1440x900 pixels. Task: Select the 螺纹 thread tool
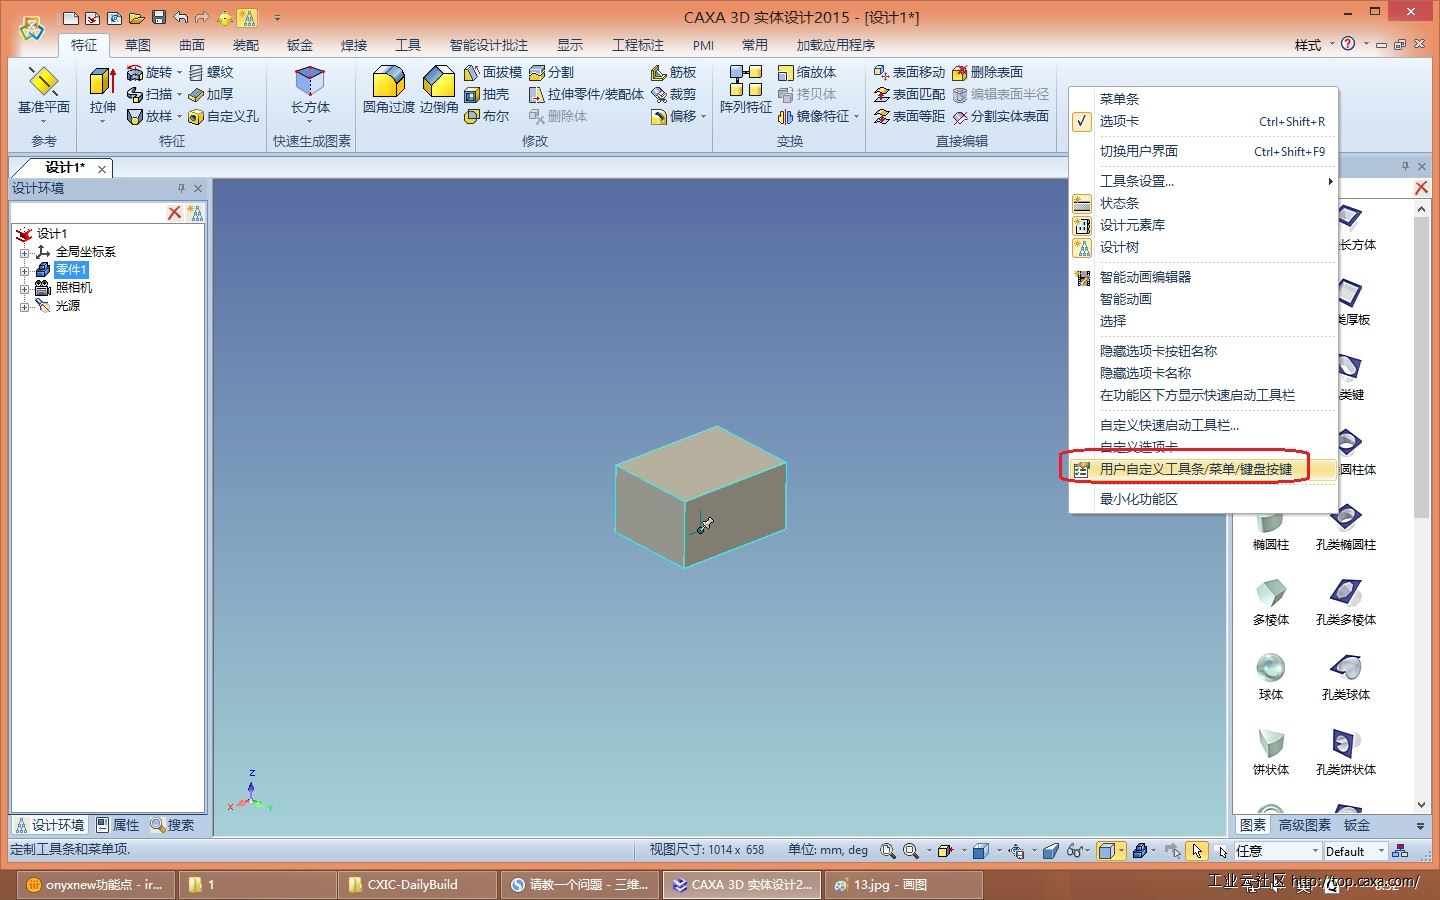point(211,72)
